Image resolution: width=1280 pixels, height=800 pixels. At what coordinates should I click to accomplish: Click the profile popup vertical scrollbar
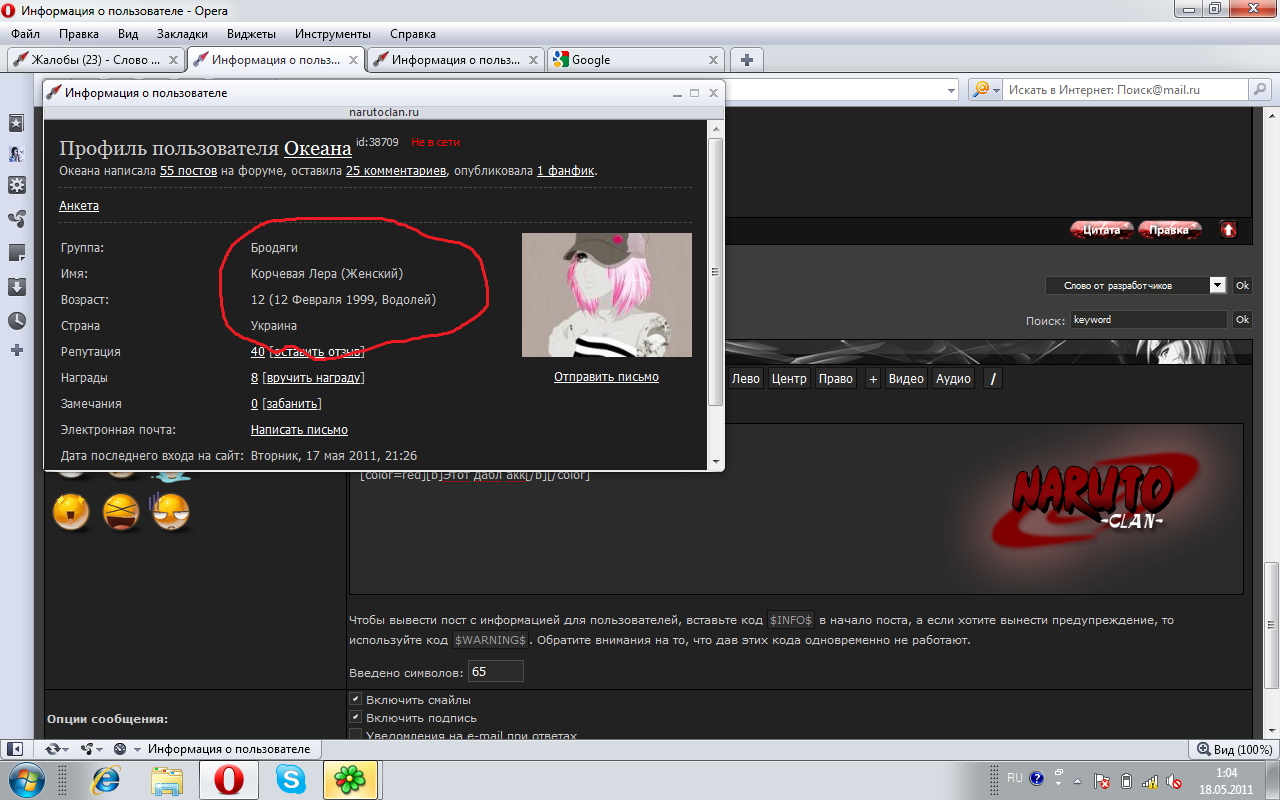point(714,270)
